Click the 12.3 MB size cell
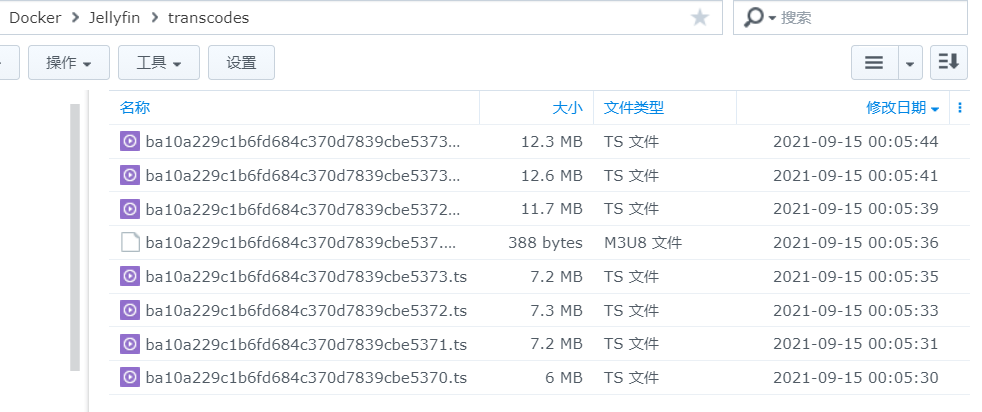This screenshot has height=412, width=982. [552, 142]
